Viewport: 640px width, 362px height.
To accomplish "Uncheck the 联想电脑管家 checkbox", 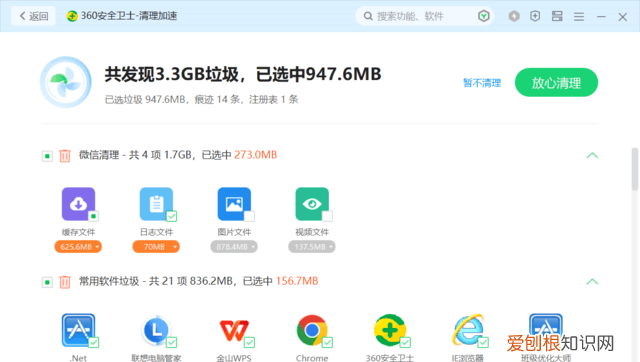I will click(171, 342).
